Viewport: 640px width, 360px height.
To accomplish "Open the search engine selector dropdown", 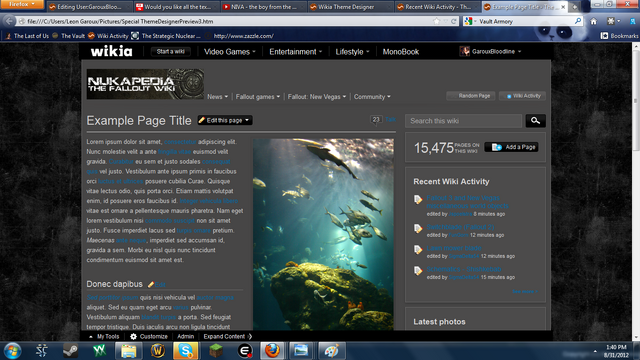I will click(470, 21).
